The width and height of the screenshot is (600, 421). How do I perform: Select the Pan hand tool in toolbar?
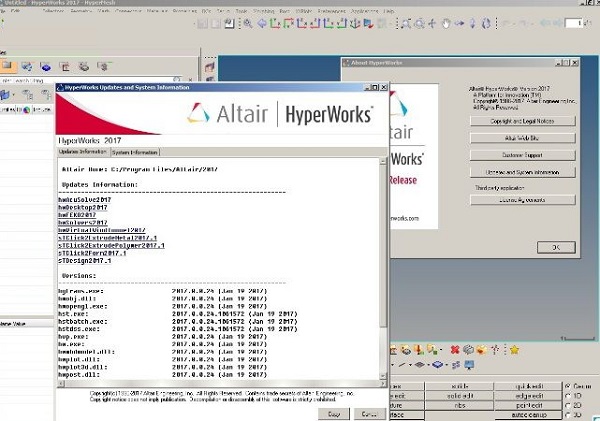point(446,24)
